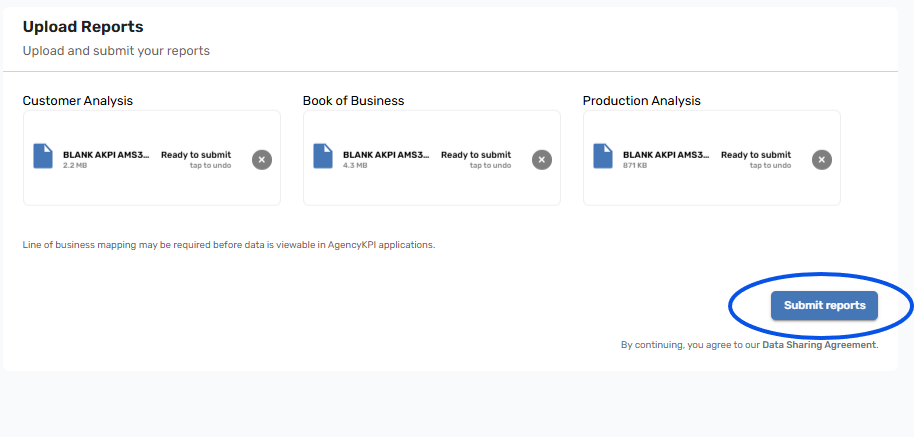Tap to undo under Production Analysis status
The image size is (915, 437).
[770, 166]
